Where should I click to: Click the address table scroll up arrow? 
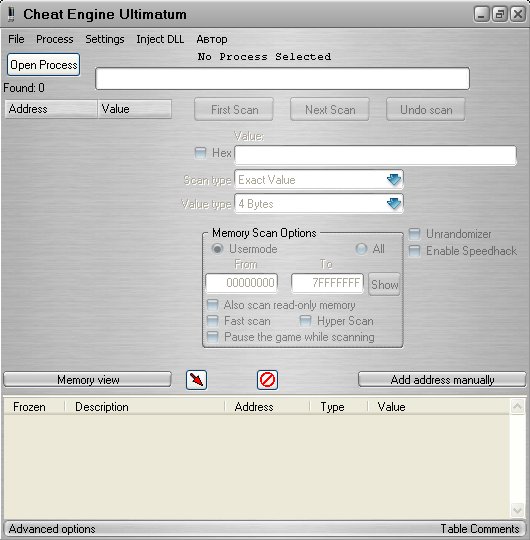[517, 407]
